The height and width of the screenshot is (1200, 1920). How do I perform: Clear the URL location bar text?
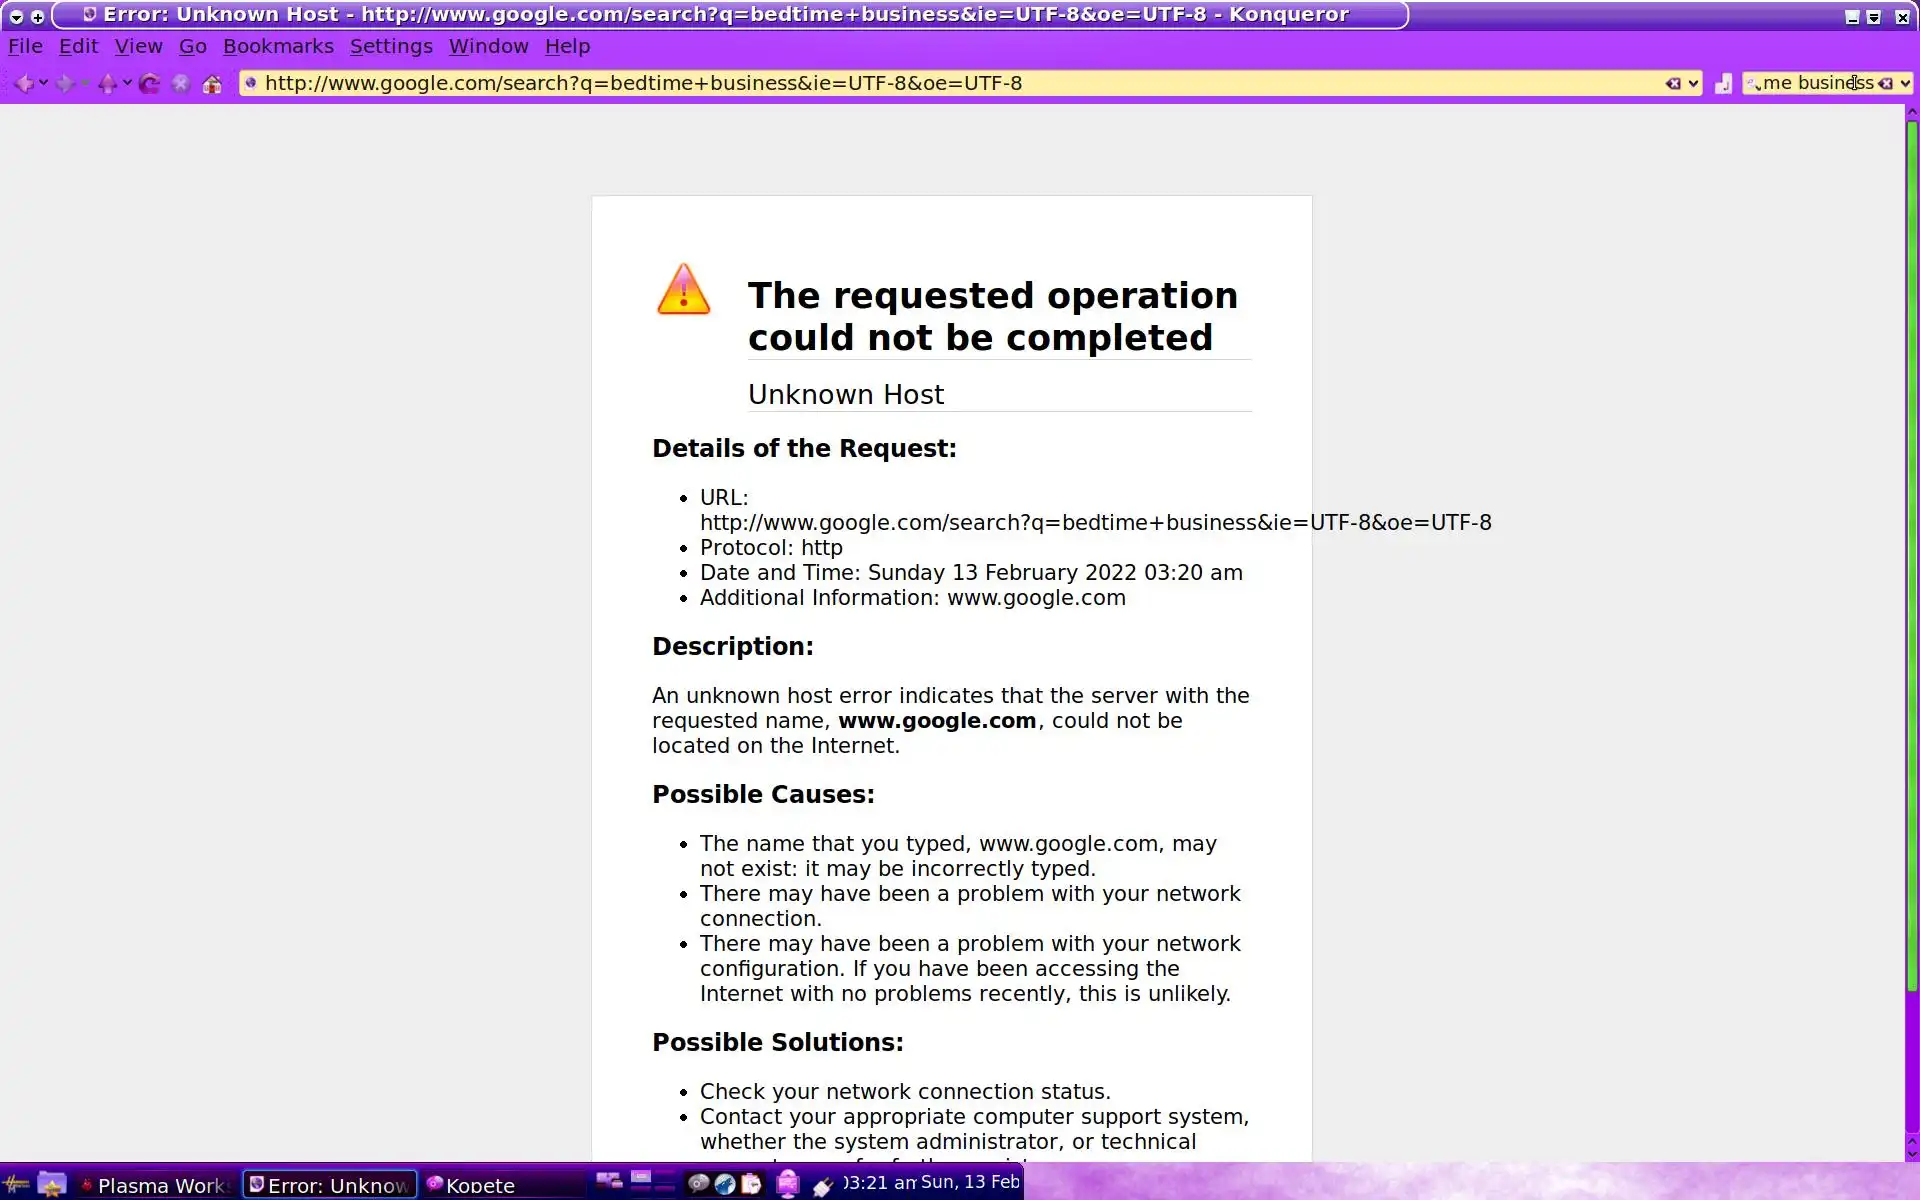(1672, 84)
